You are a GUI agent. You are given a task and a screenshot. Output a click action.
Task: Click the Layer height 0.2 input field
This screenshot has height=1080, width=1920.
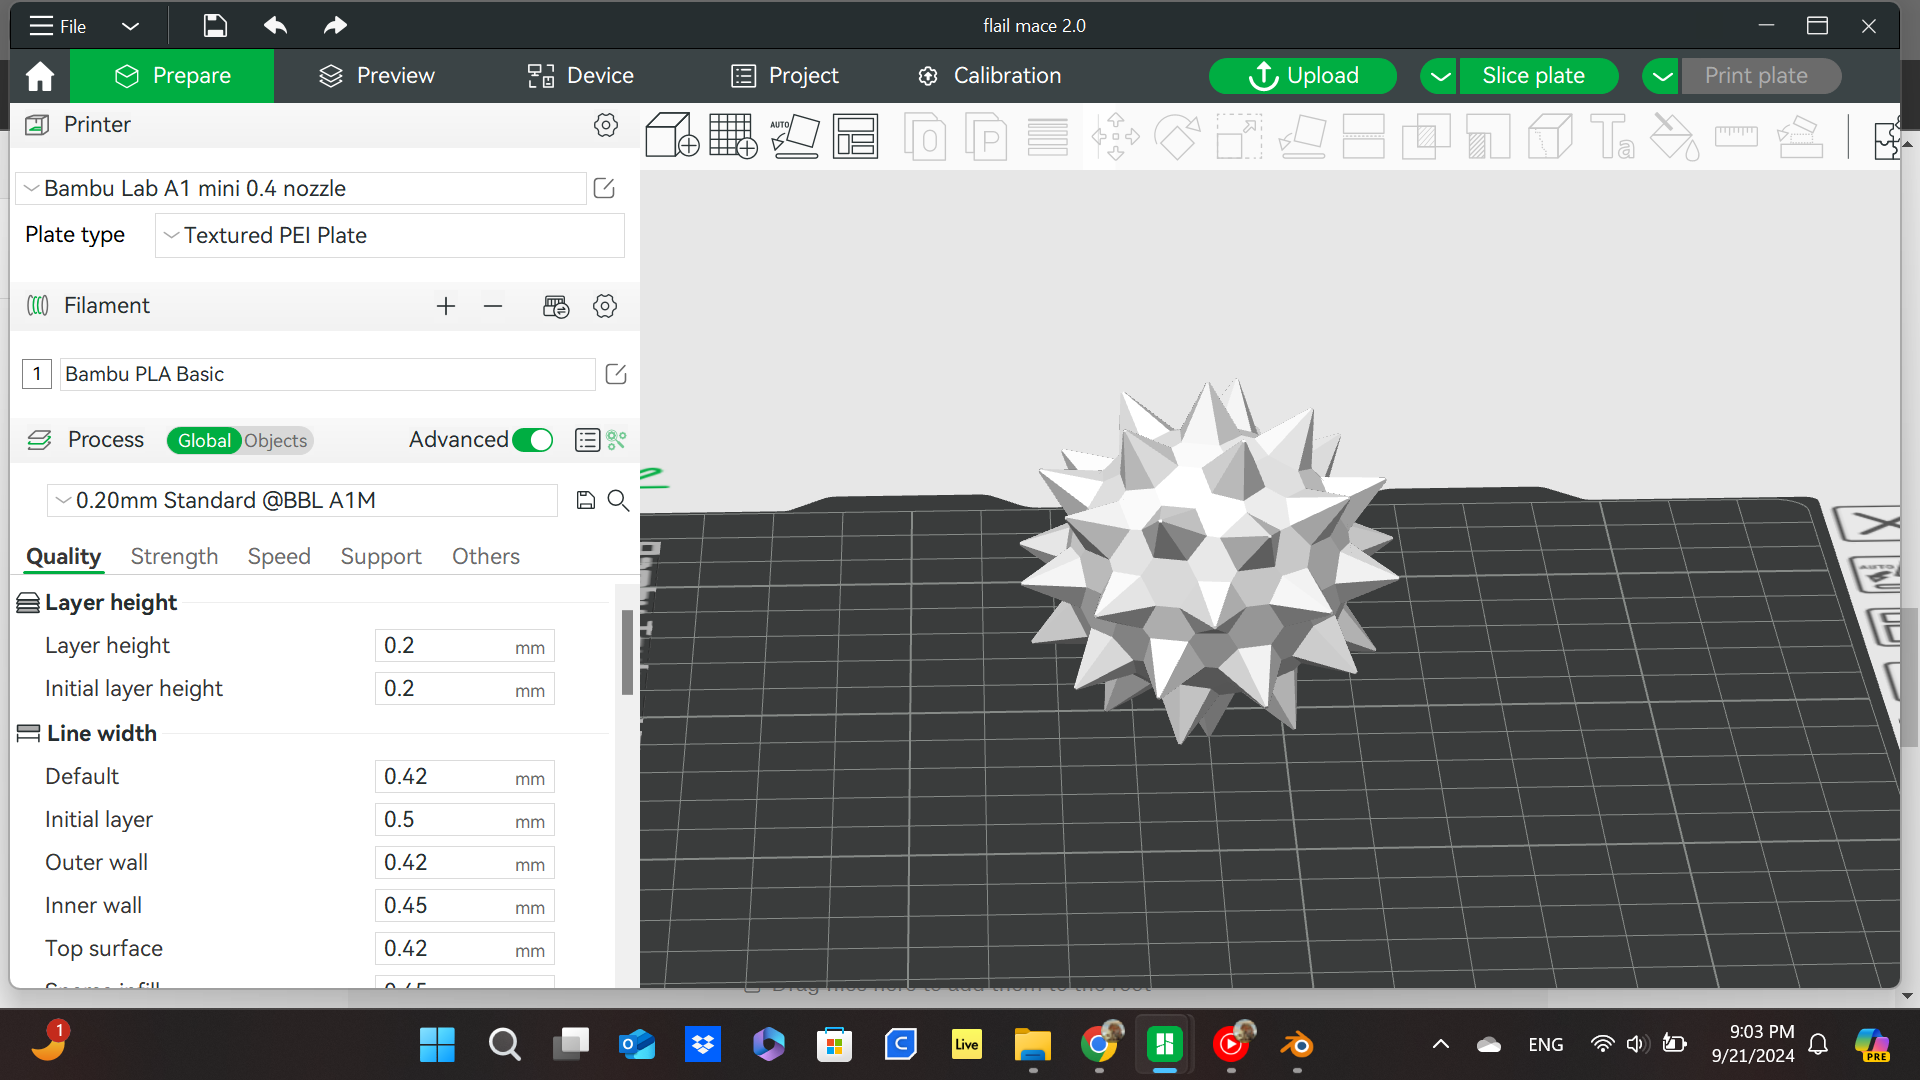465,646
